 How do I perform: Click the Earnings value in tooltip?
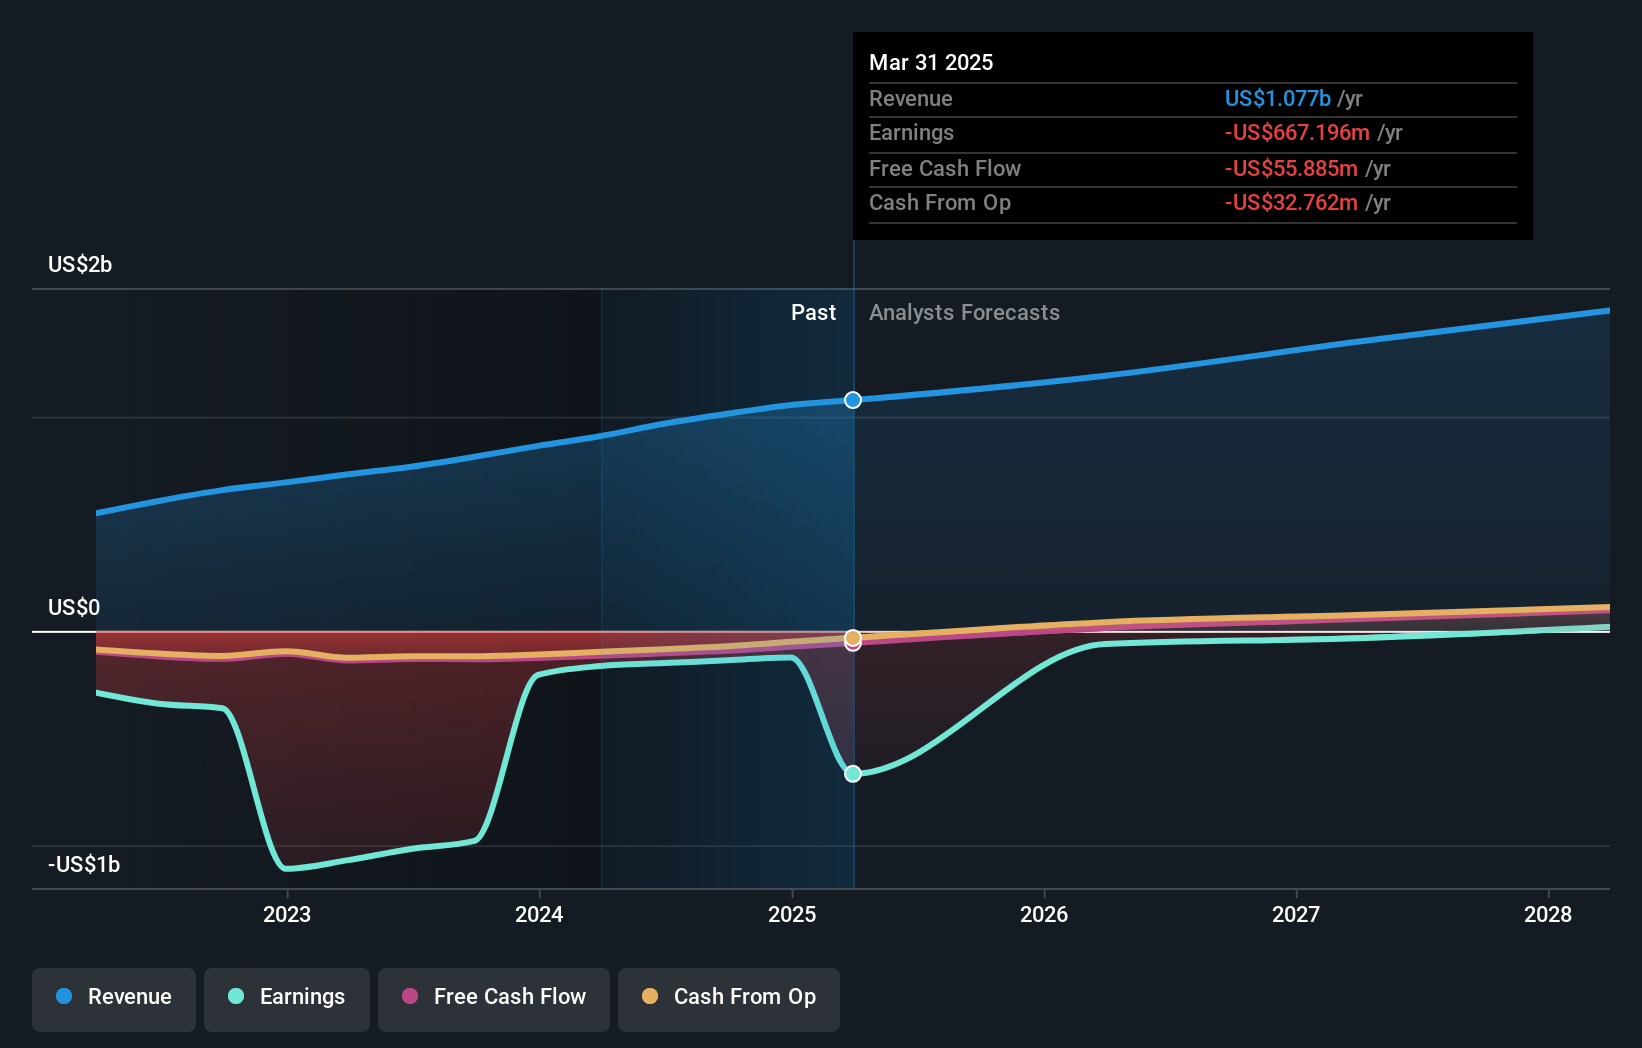point(1297,132)
